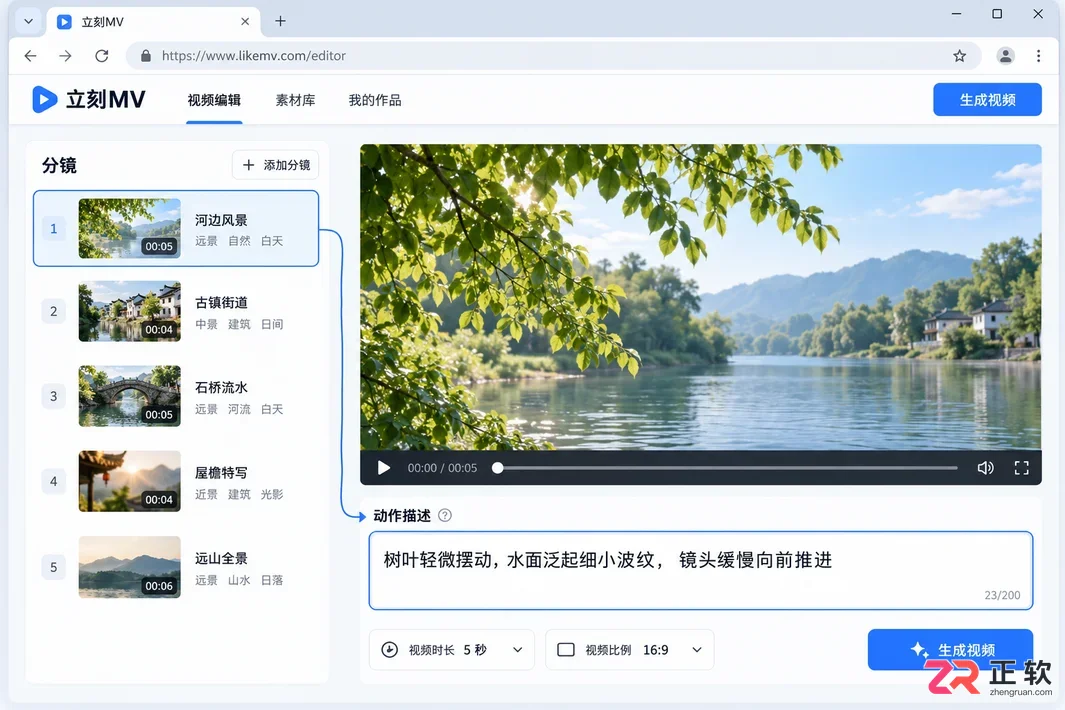Select the 屋檐特写 storyboard thumbnail

click(130, 481)
